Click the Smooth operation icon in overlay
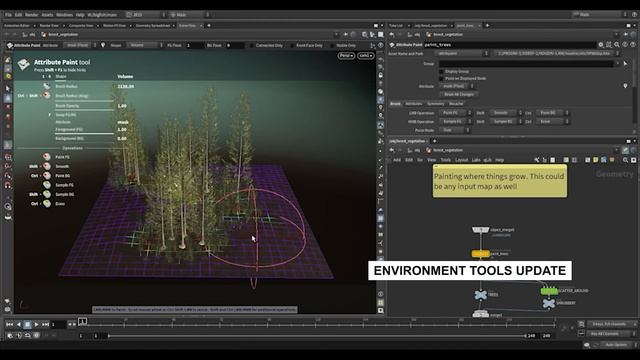This screenshot has height=360, width=640. 47,166
